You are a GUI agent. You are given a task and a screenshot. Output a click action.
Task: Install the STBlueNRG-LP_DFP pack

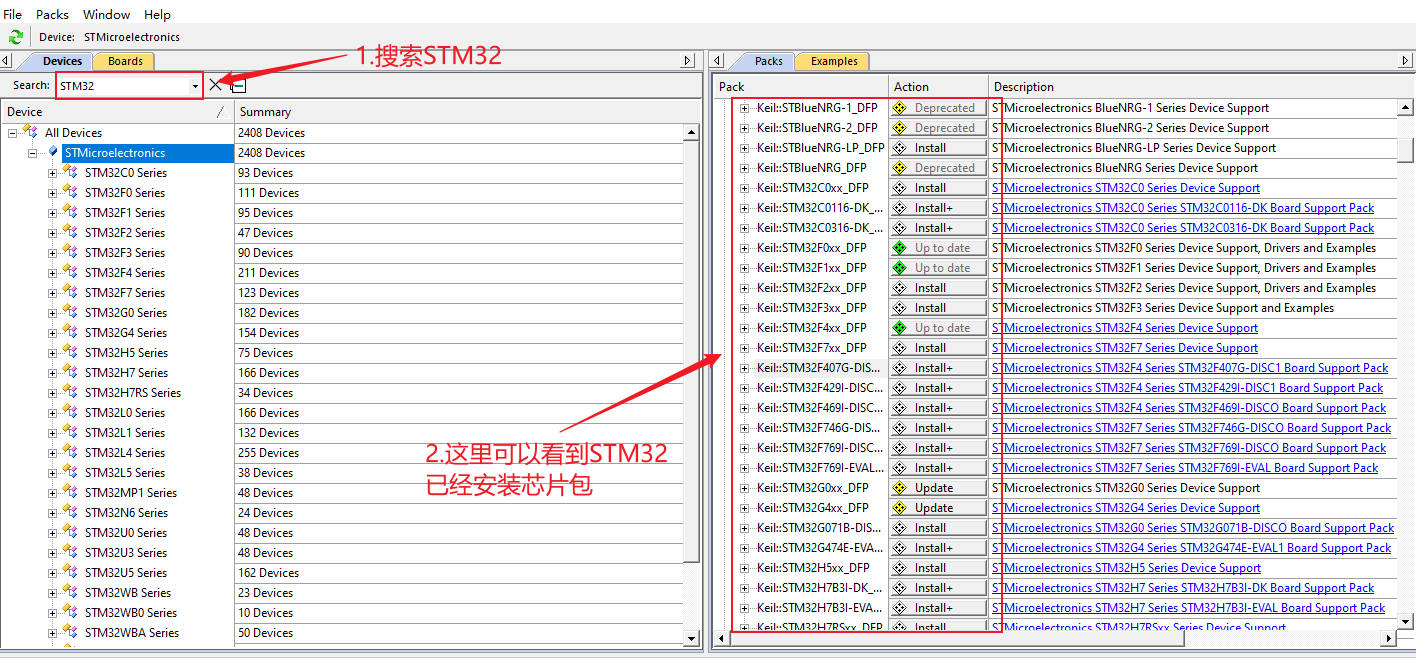pyautogui.click(x=938, y=148)
